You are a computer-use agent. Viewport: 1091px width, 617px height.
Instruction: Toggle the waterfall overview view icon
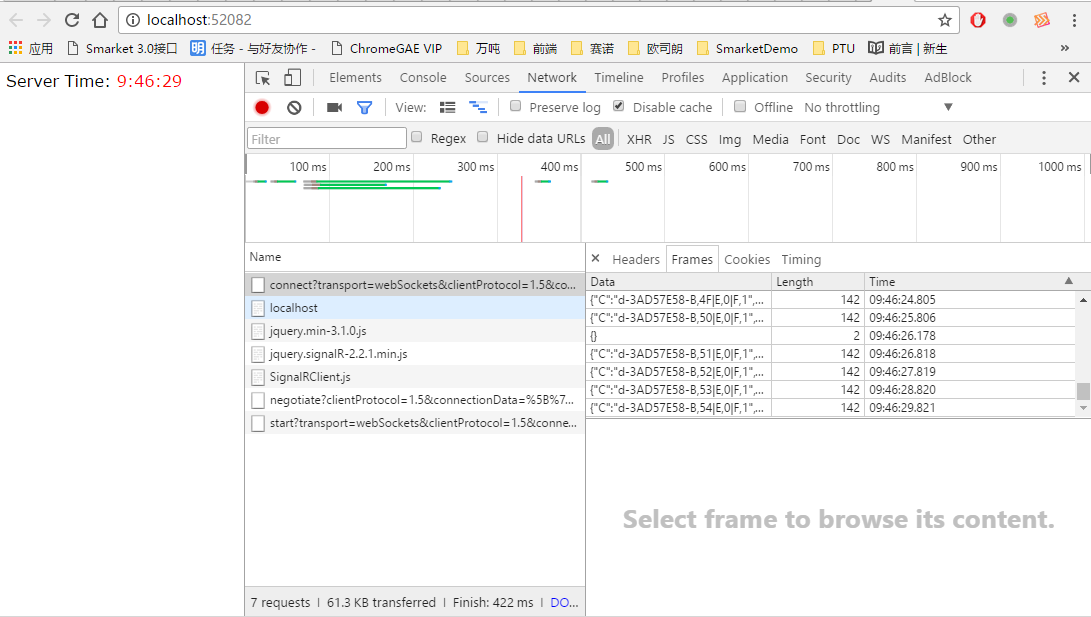tap(478, 108)
